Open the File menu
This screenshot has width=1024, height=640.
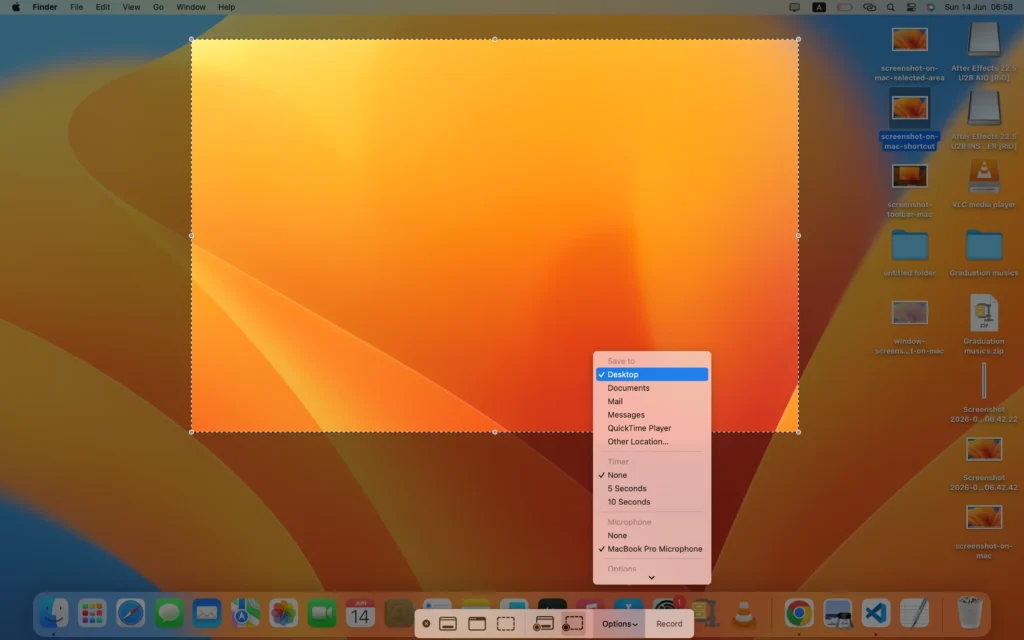pos(76,7)
